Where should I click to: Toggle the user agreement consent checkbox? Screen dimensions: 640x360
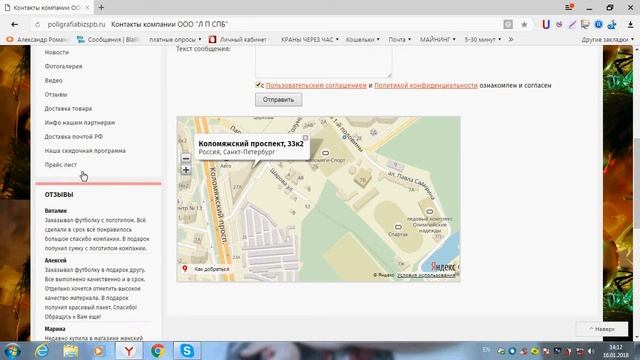(x=258, y=85)
